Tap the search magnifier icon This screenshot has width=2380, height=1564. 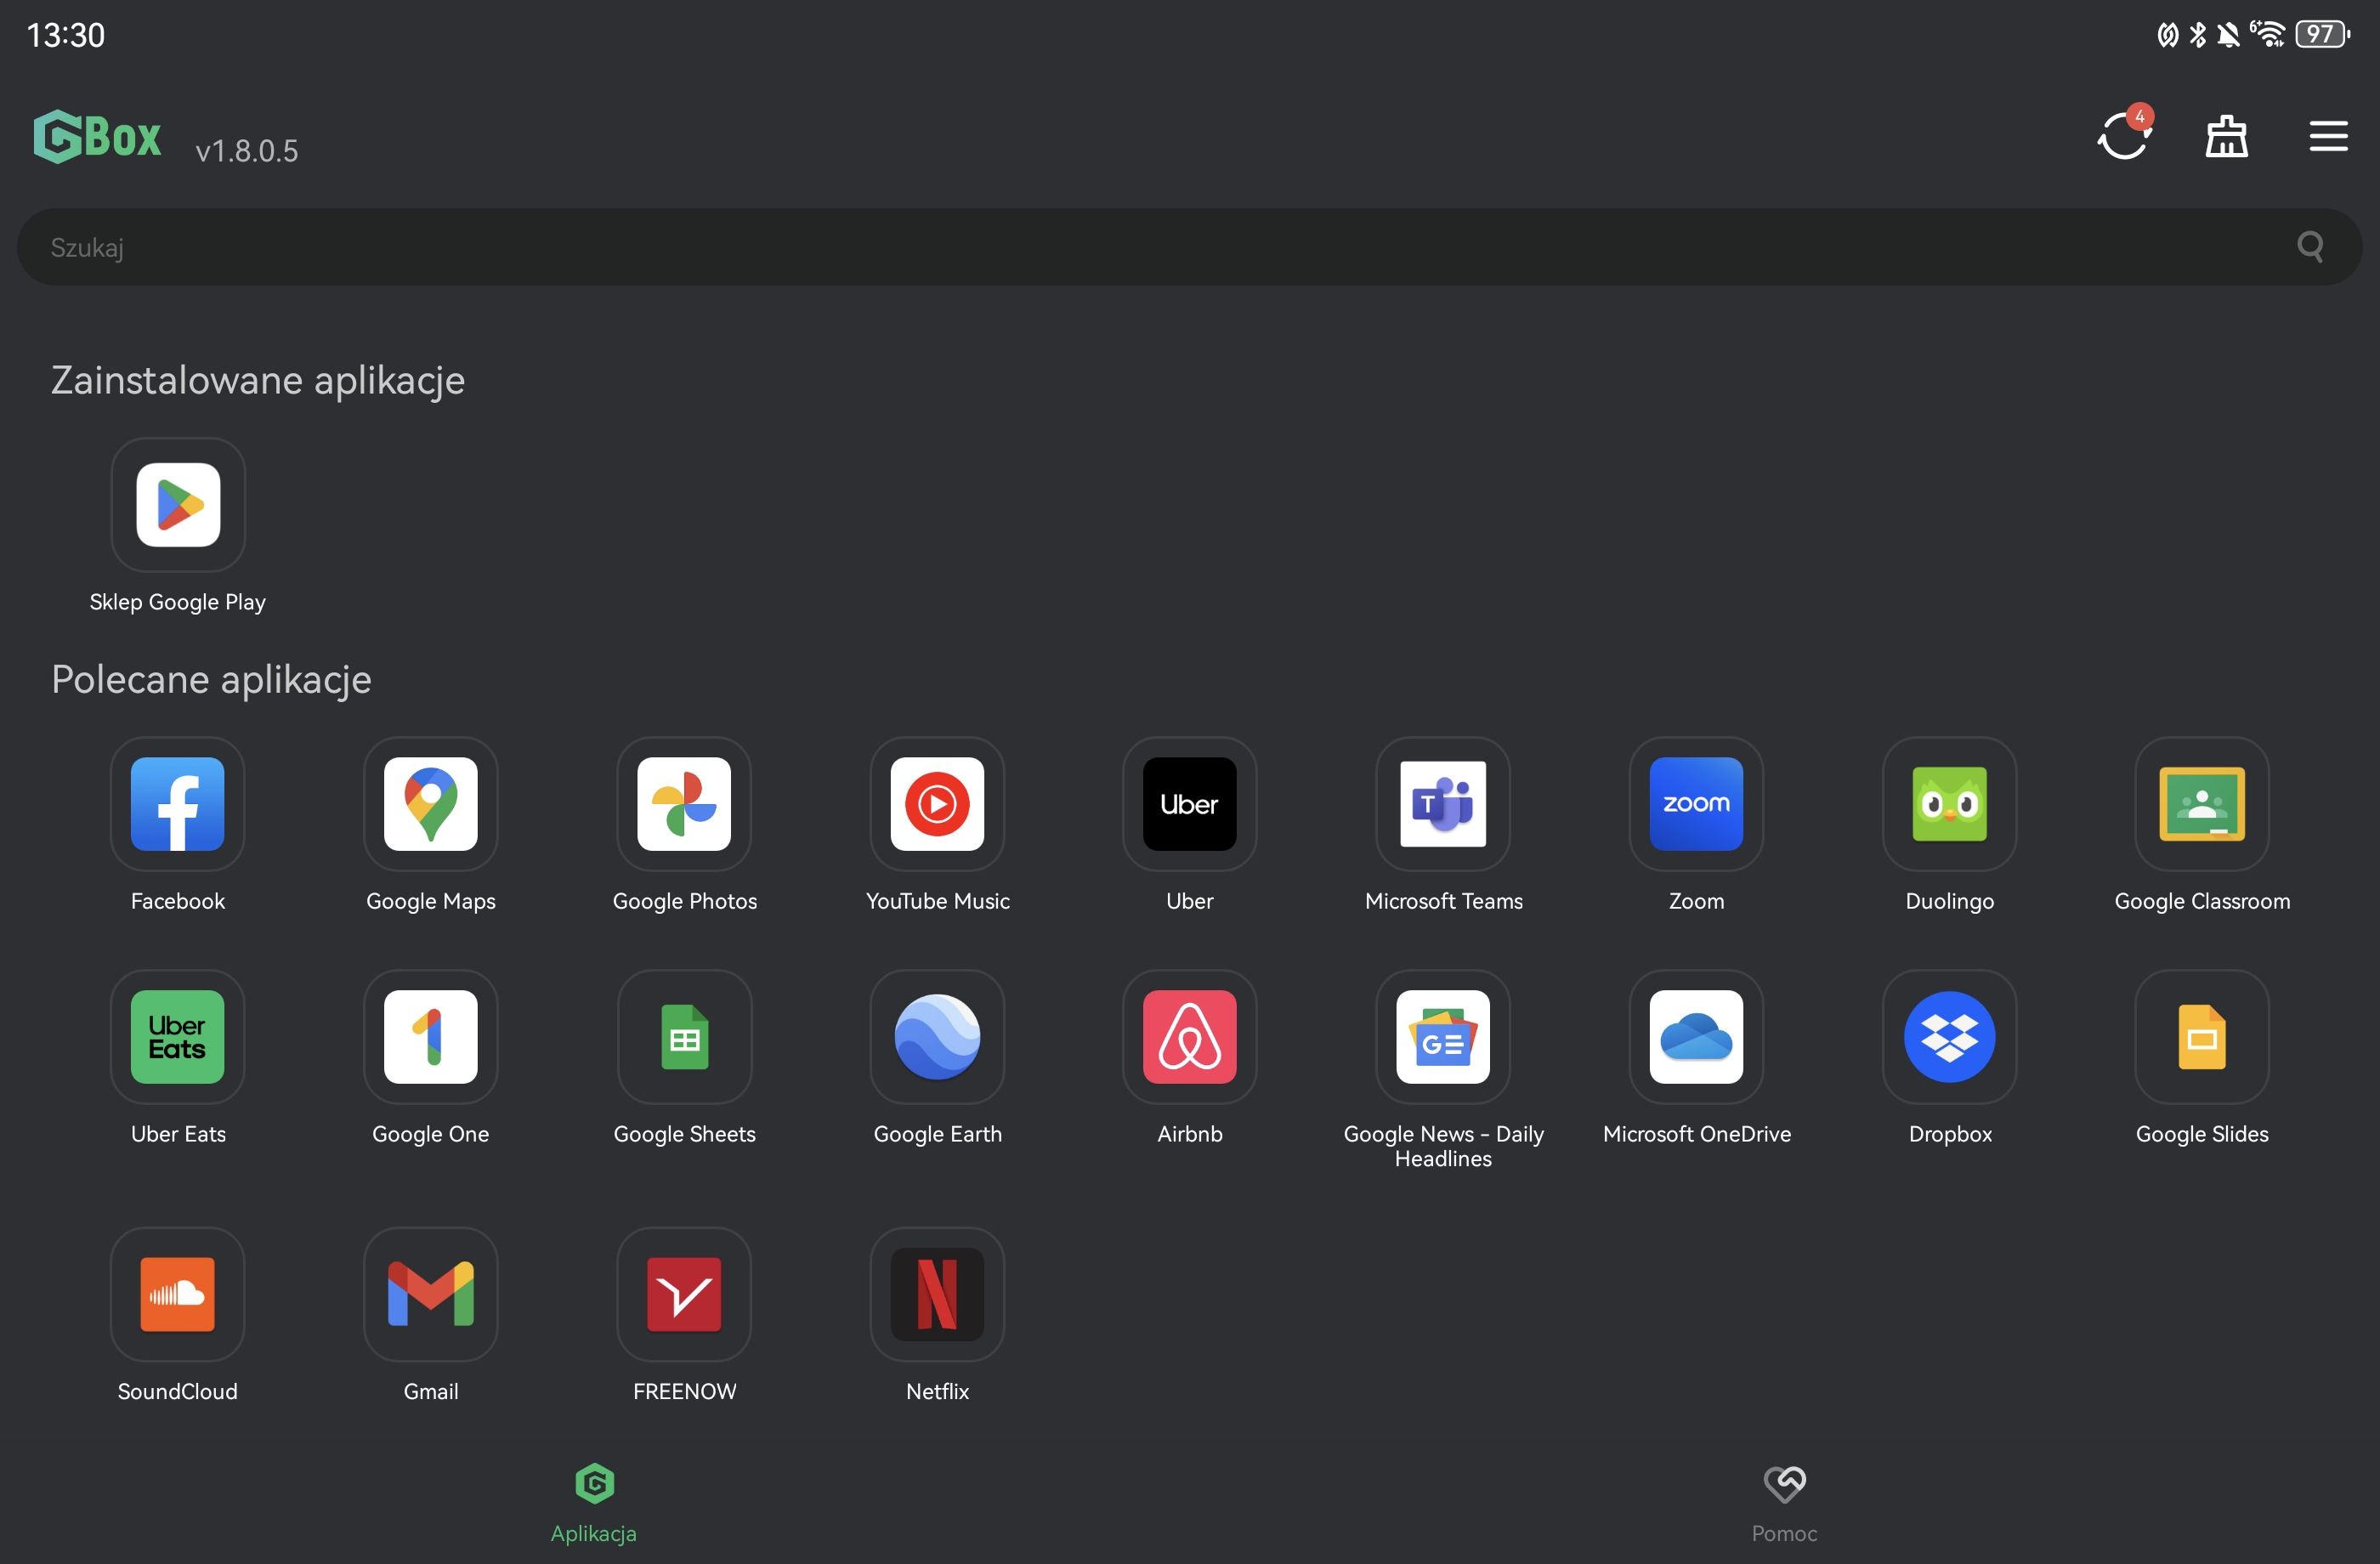(x=2310, y=247)
